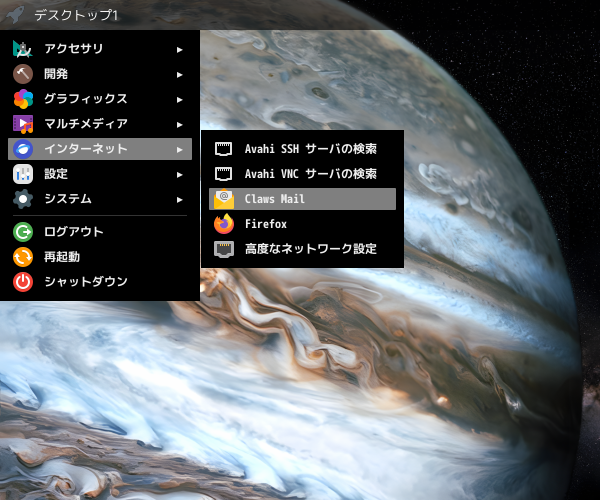This screenshot has width=600, height=500.
Task: Click the インターネット globe icon
Action: [23, 149]
